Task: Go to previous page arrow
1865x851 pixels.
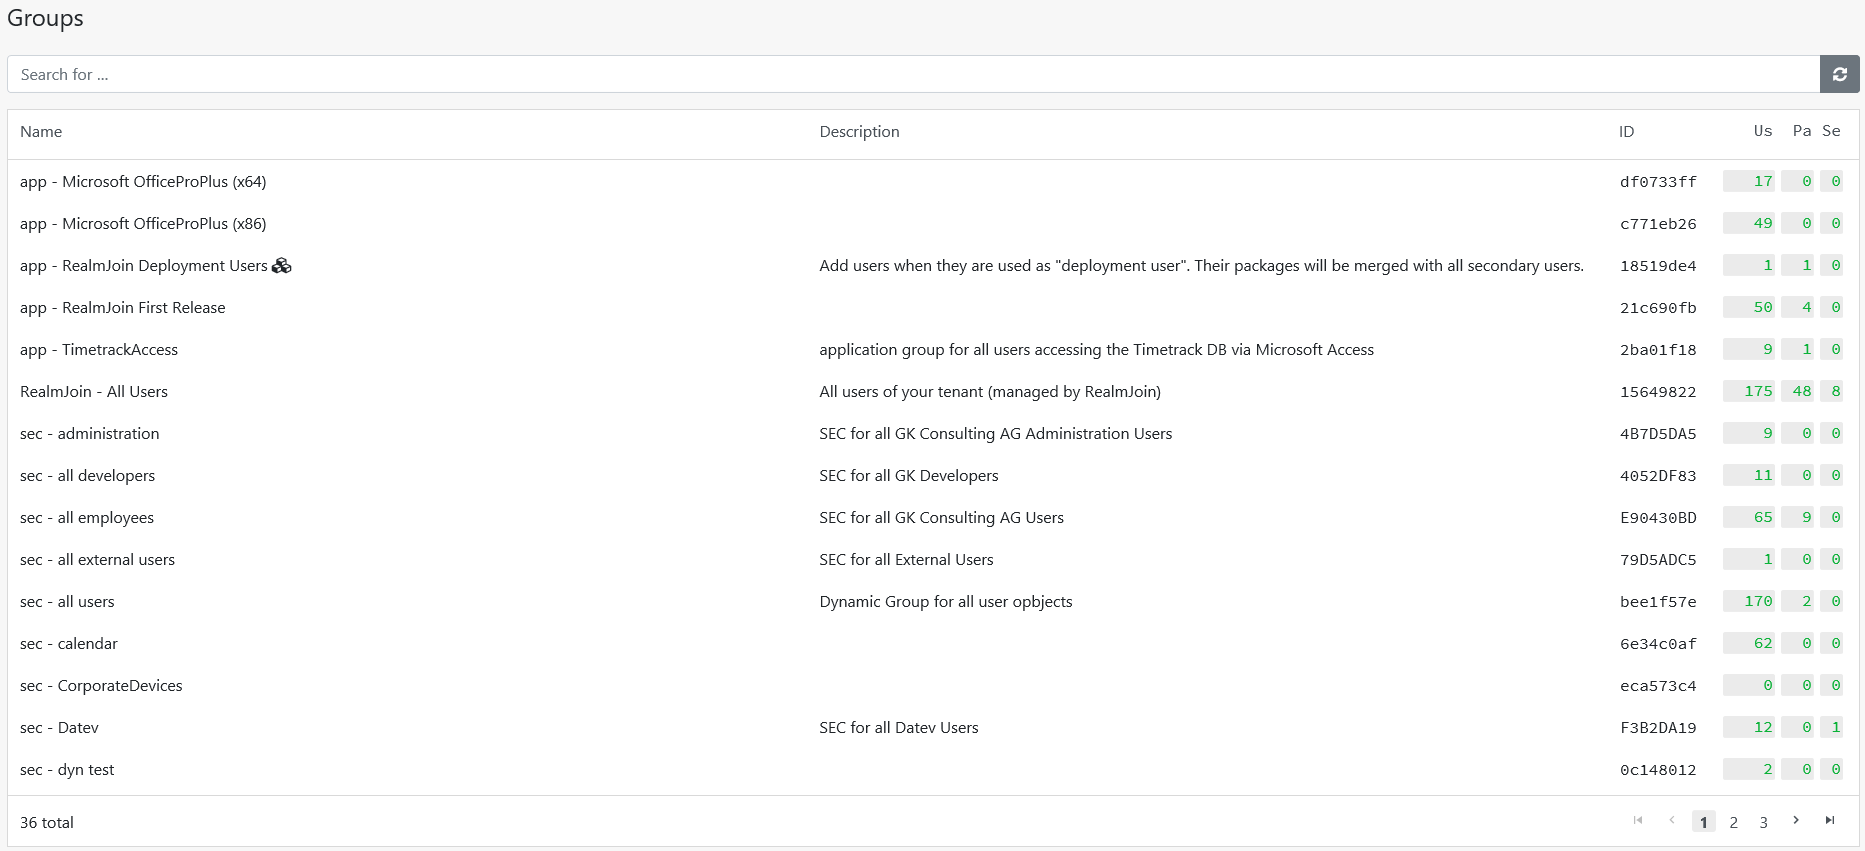Action: (x=1671, y=820)
